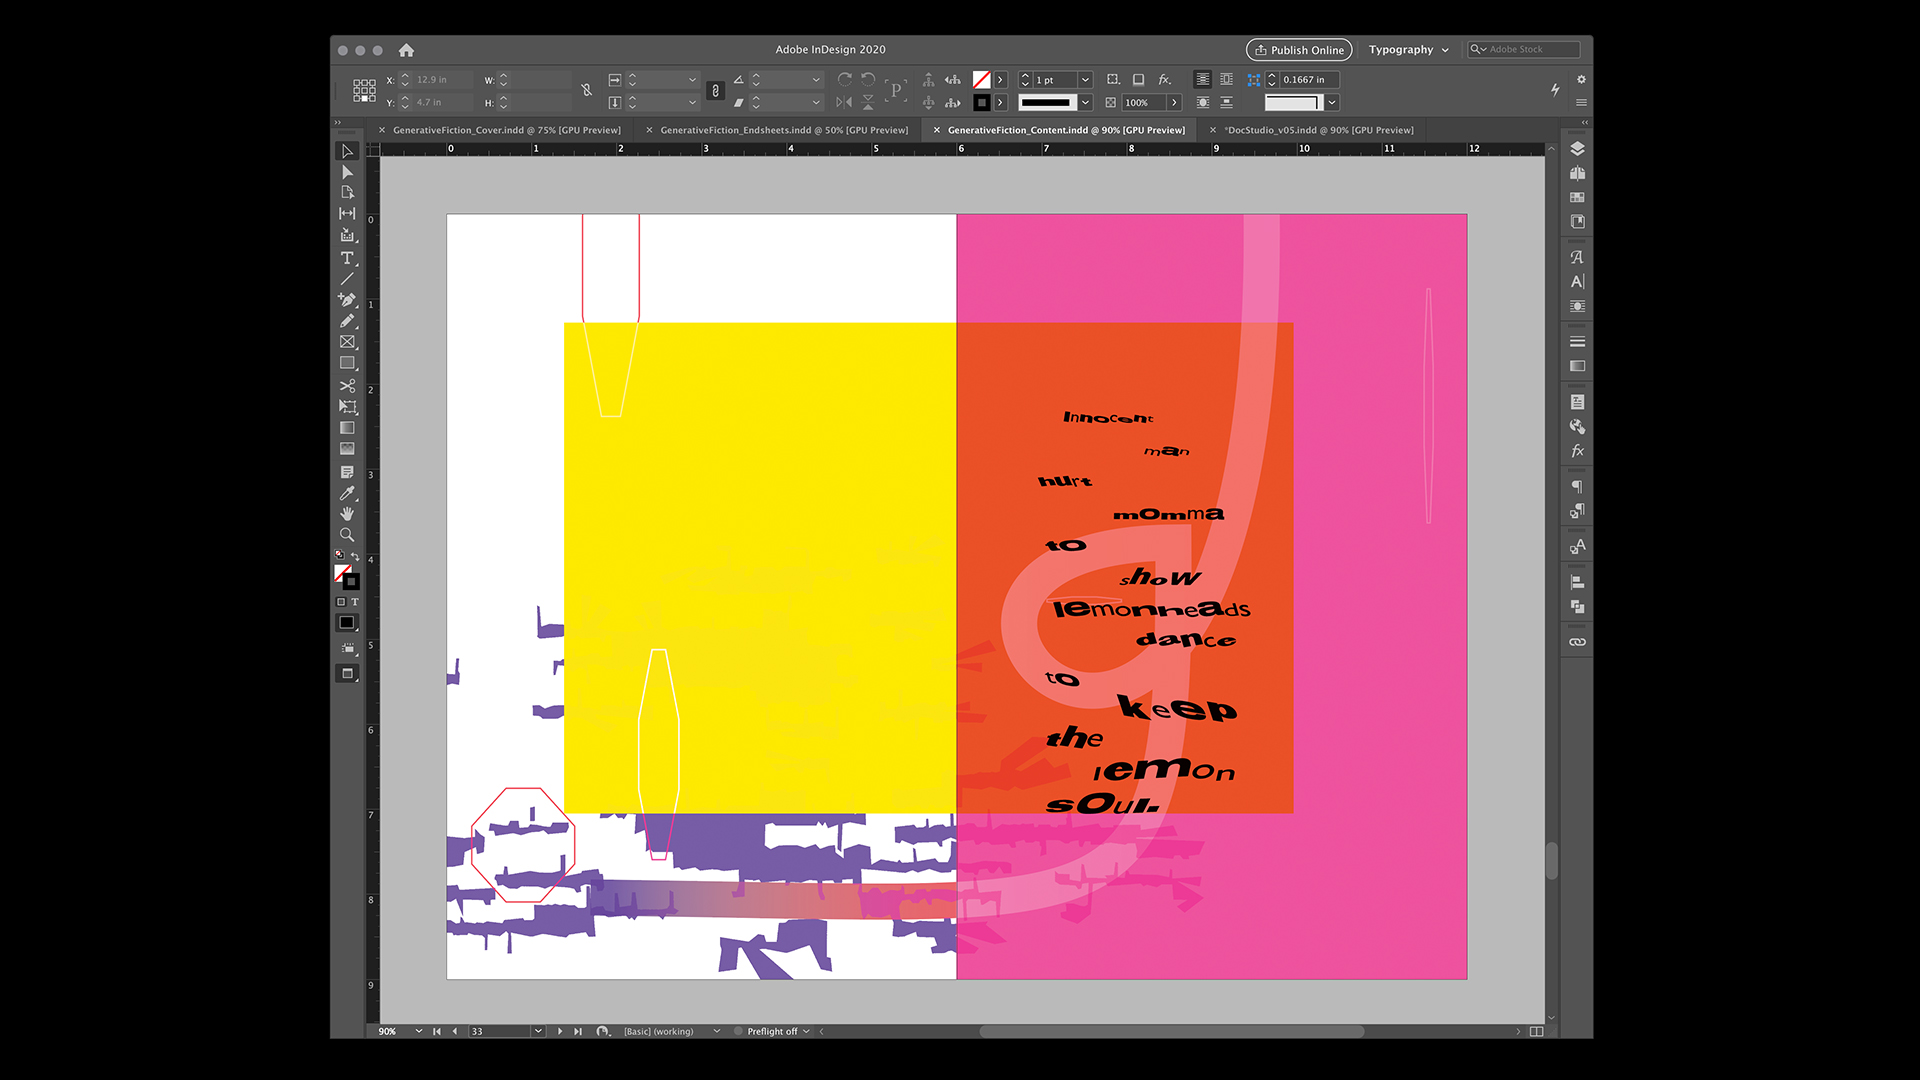The image size is (1920, 1080).
Task: Open the stroke weight dropdown
Action: pos(1085,80)
